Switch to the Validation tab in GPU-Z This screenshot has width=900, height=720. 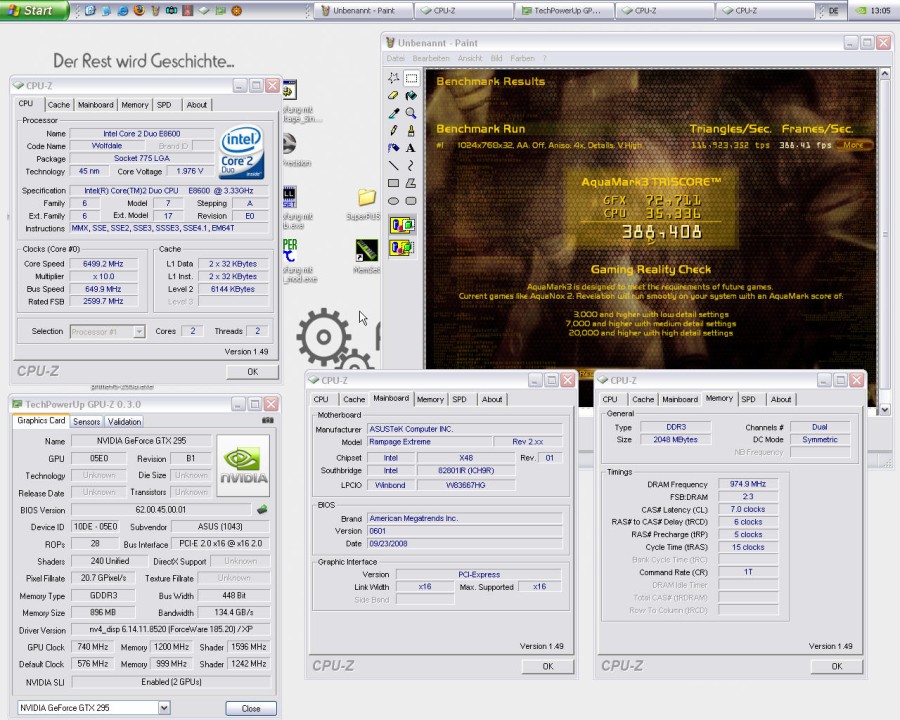125,421
